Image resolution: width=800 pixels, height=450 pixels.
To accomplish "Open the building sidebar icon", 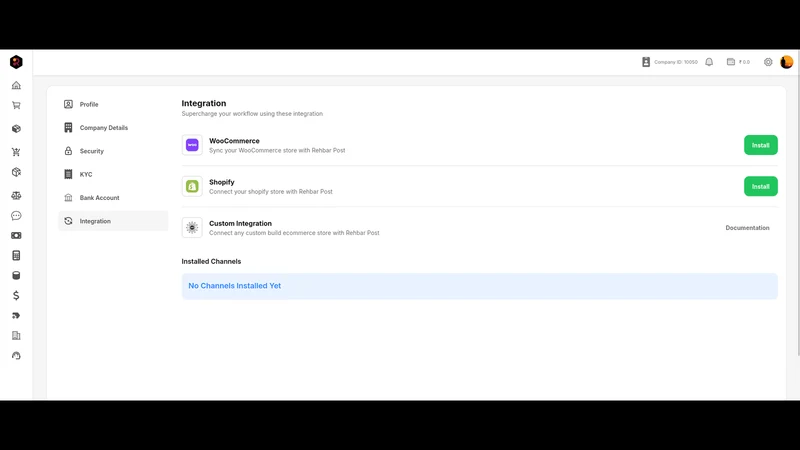I will coord(16,336).
